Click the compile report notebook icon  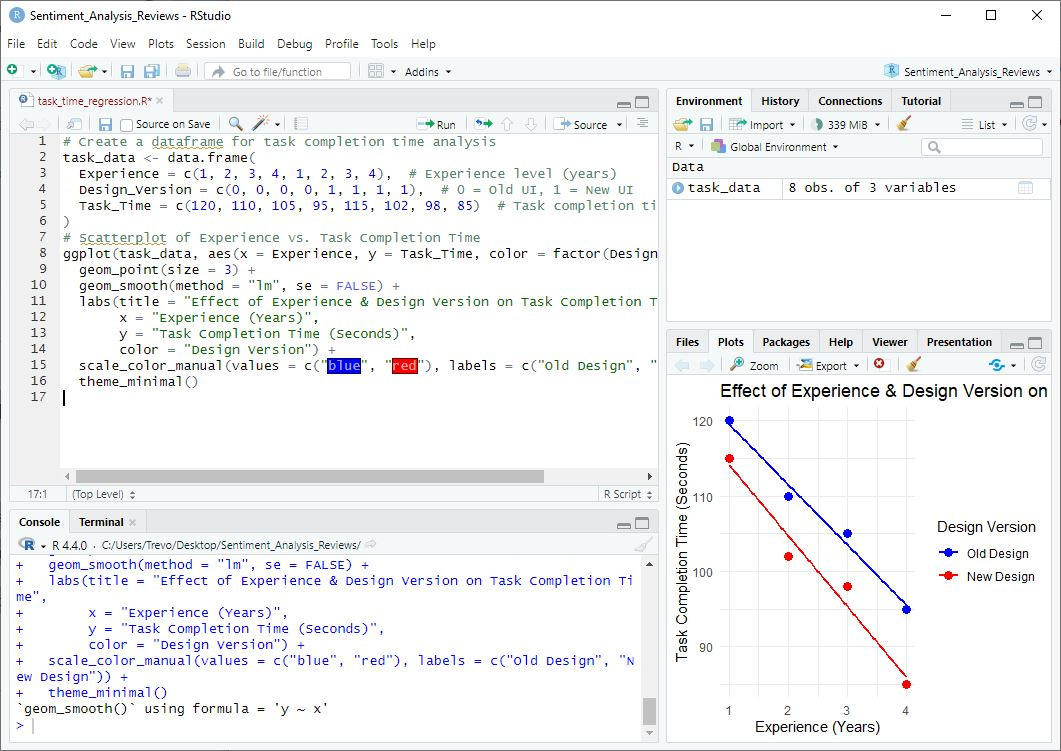pyautogui.click(x=301, y=124)
